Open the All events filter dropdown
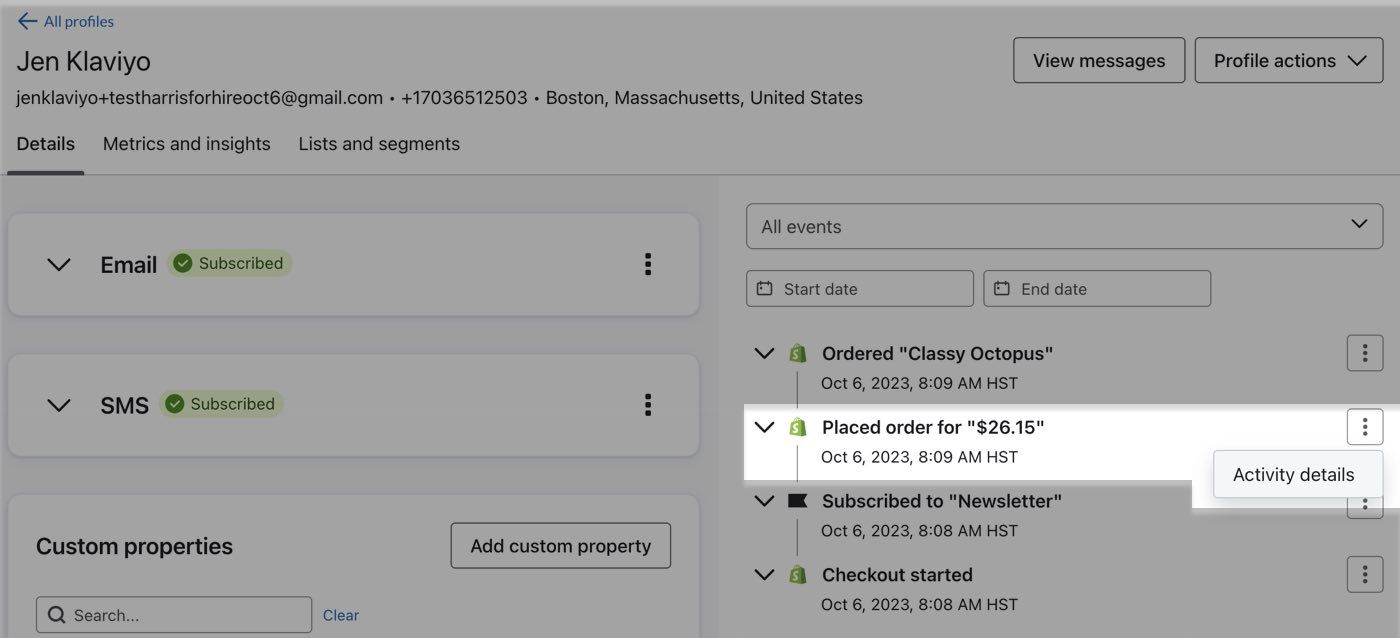This screenshot has height=638, width=1400. click(x=1064, y=226)
